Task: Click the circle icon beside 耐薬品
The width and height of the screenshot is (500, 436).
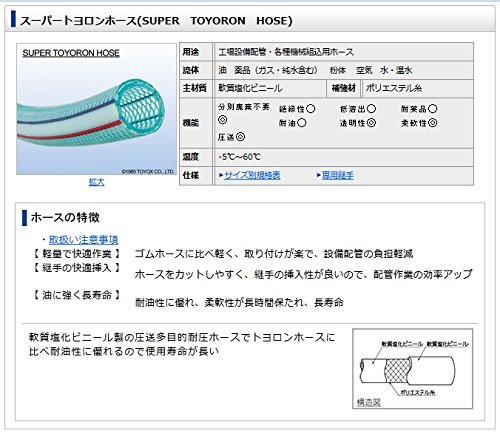Action: (x=433, y=109)
